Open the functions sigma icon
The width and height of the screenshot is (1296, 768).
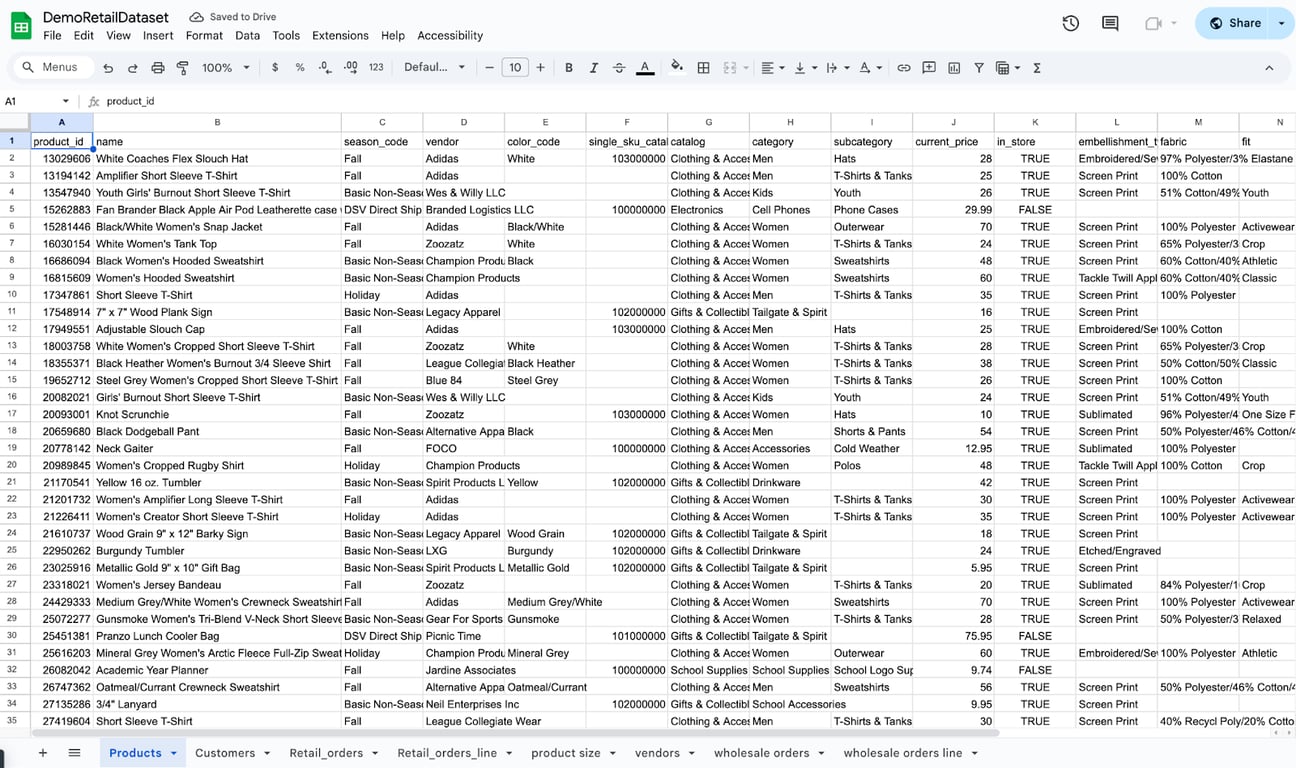[x=1037, y=68]
